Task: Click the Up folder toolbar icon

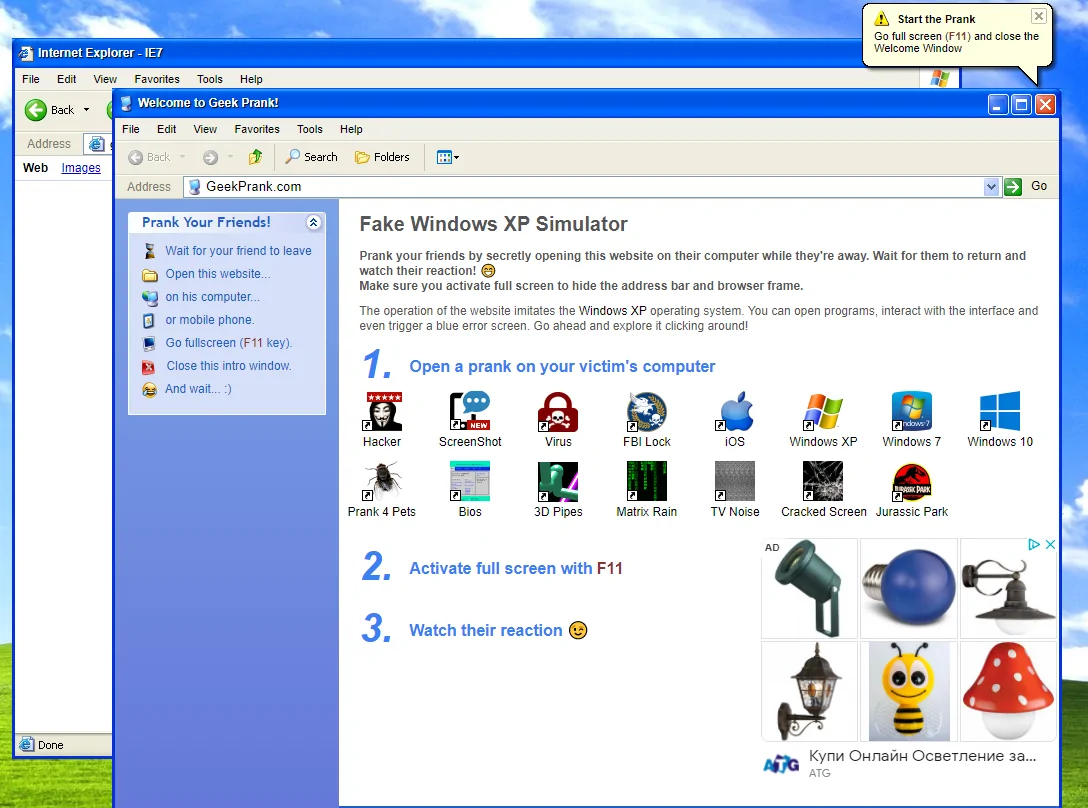Action: point(255,157)
